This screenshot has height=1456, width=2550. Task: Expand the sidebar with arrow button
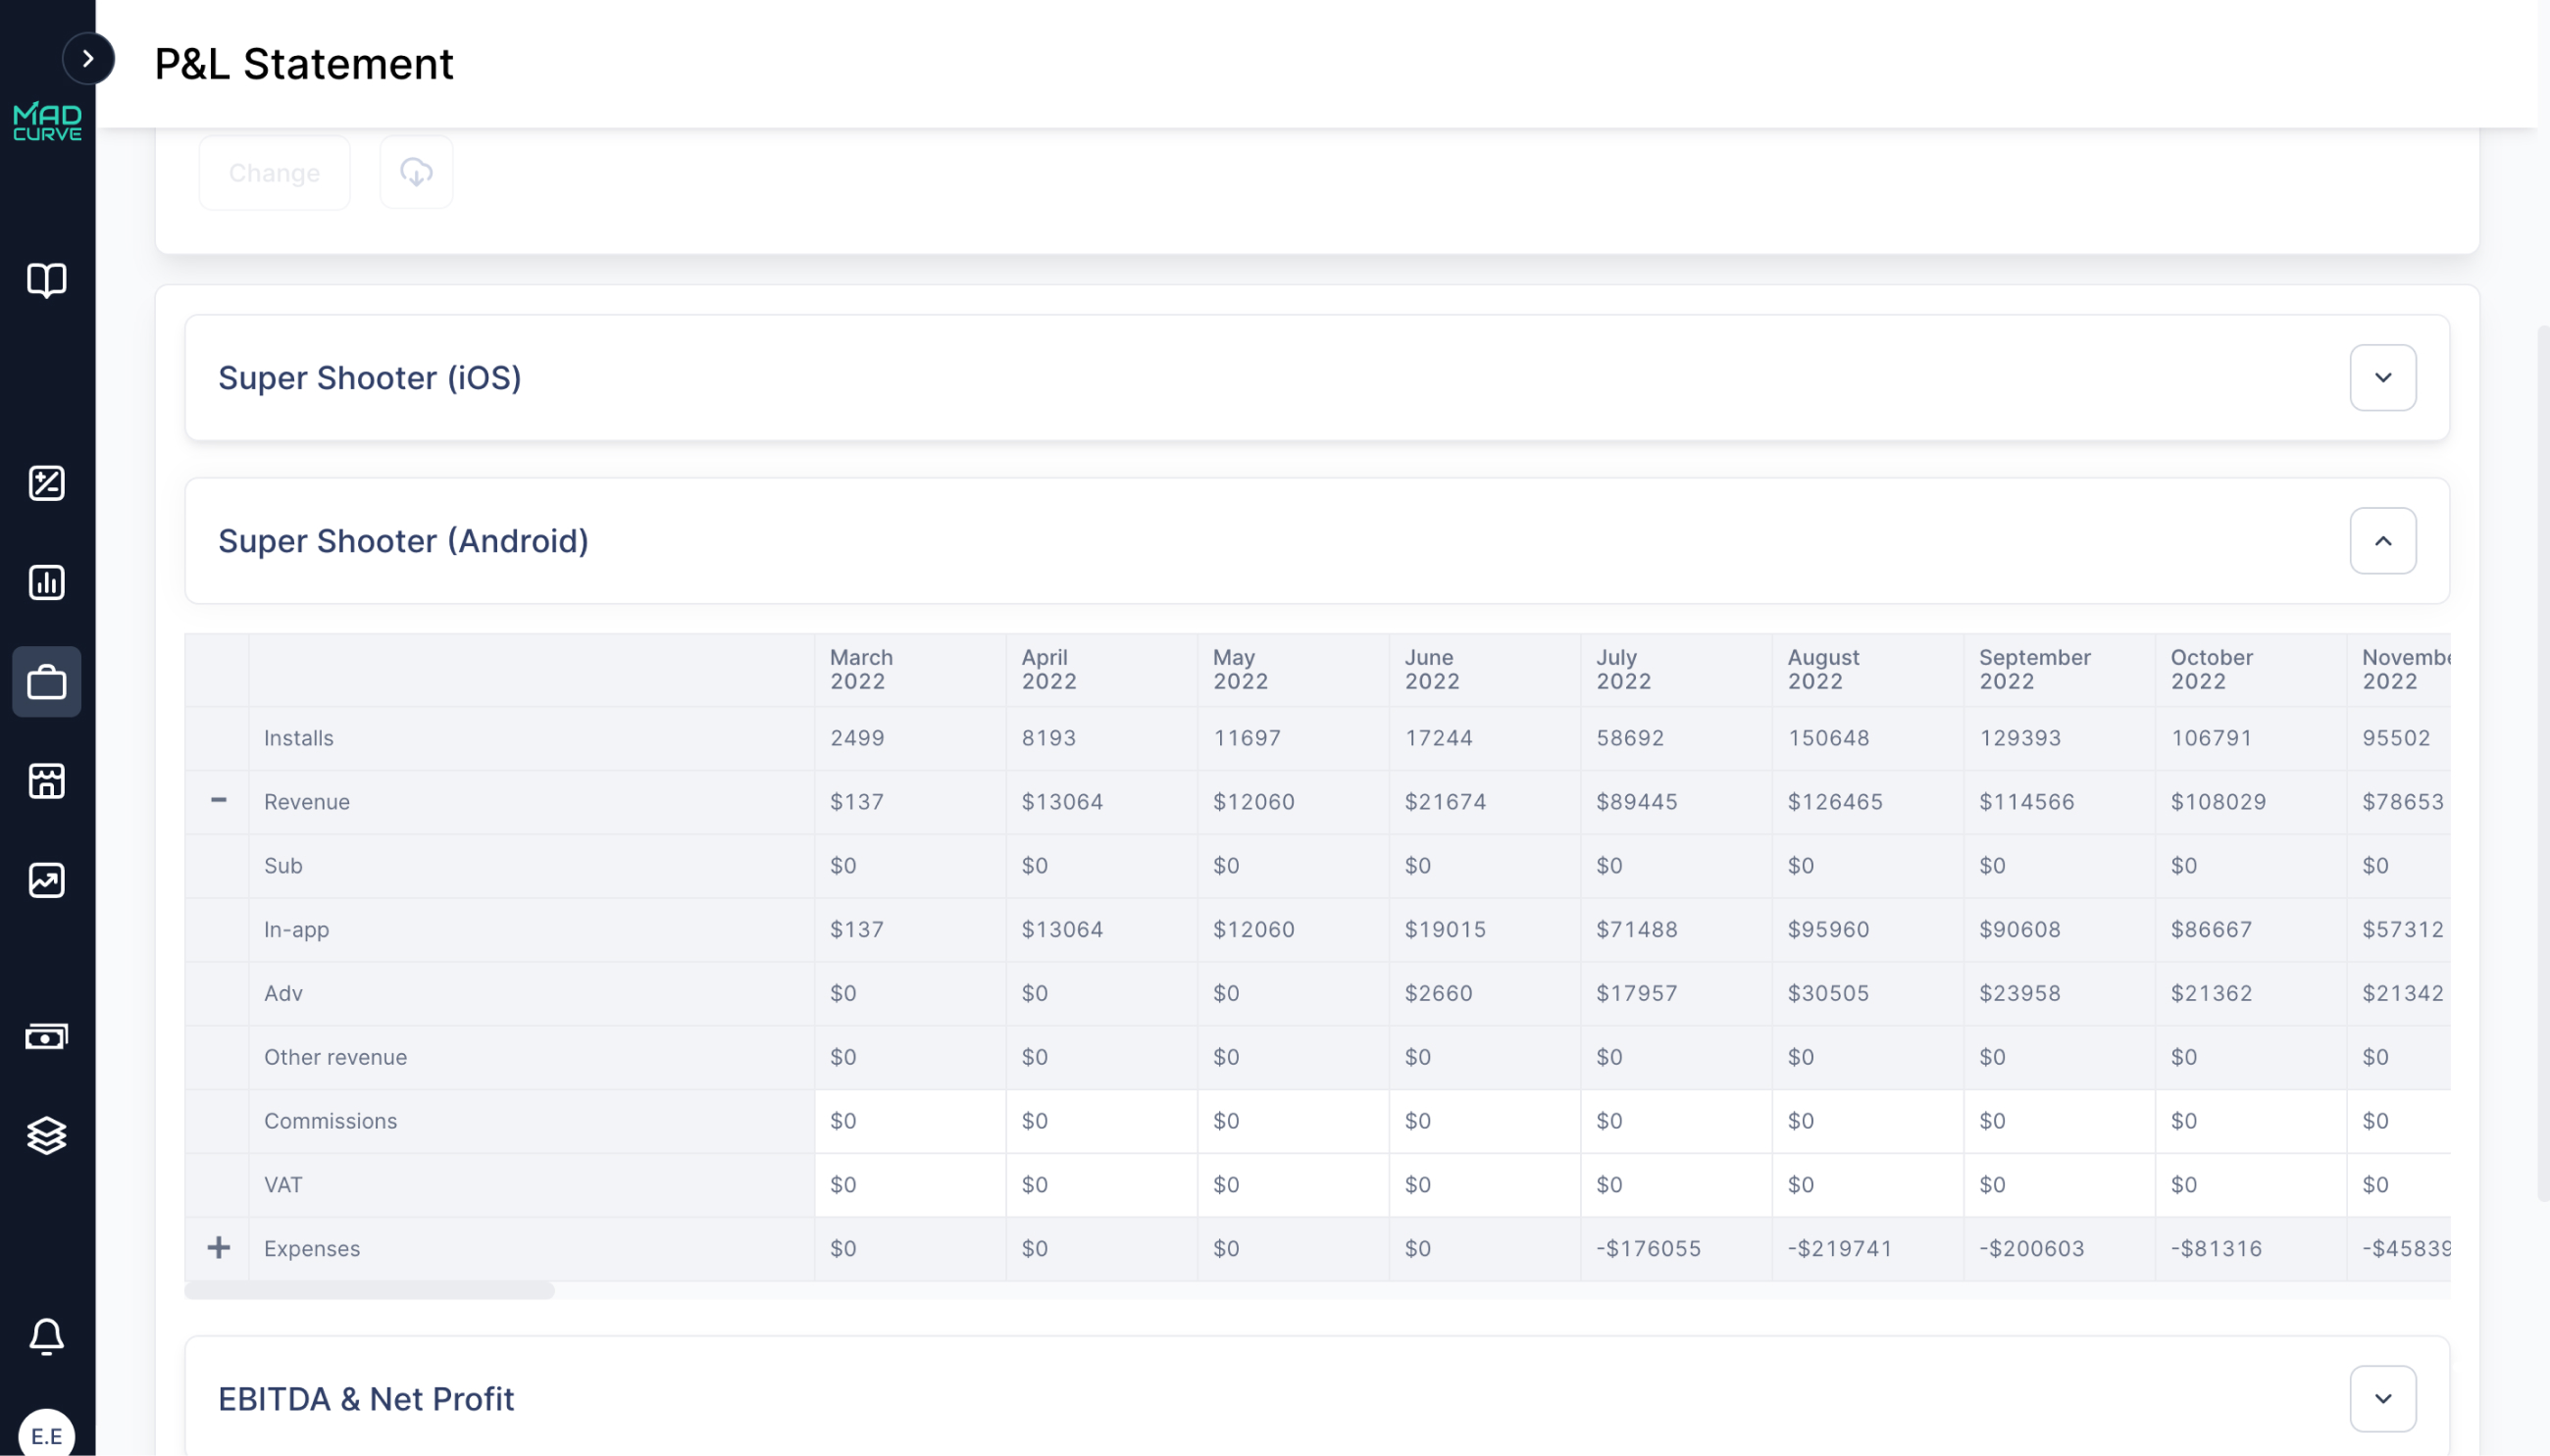(x=88, y=59)
